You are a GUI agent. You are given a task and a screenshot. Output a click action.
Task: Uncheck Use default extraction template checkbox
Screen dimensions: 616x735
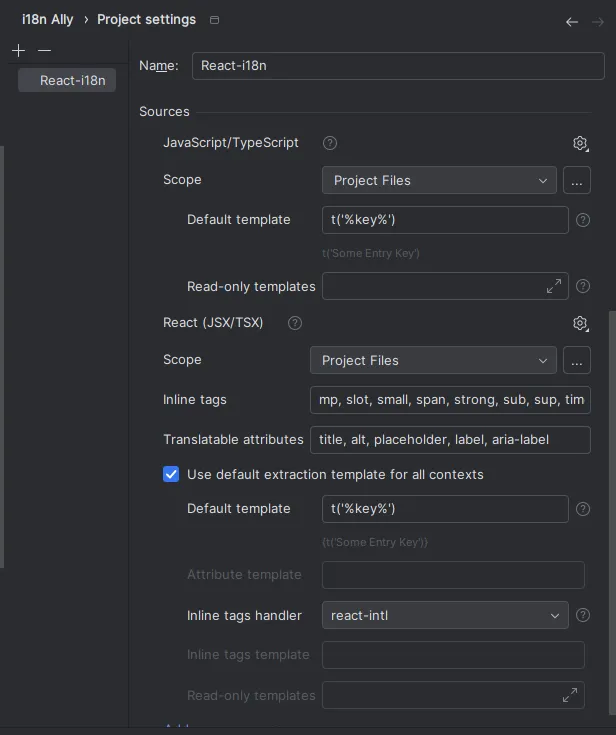171,474
